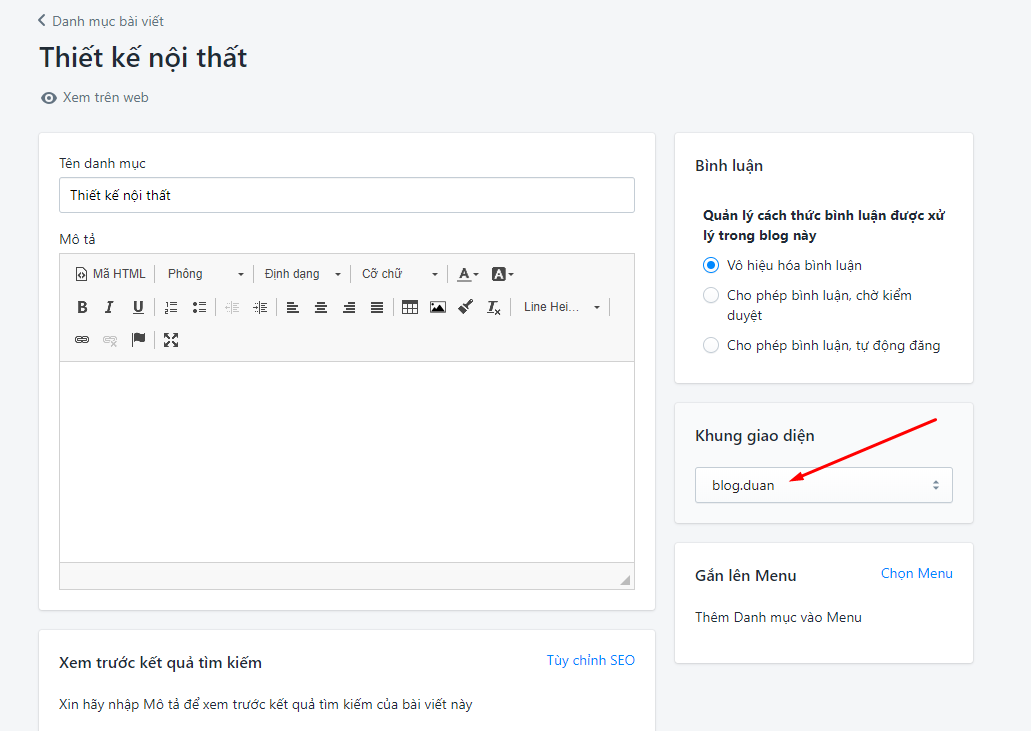1031x731 pixels.
Task: Insert an image
Action: tap(438, 307)
